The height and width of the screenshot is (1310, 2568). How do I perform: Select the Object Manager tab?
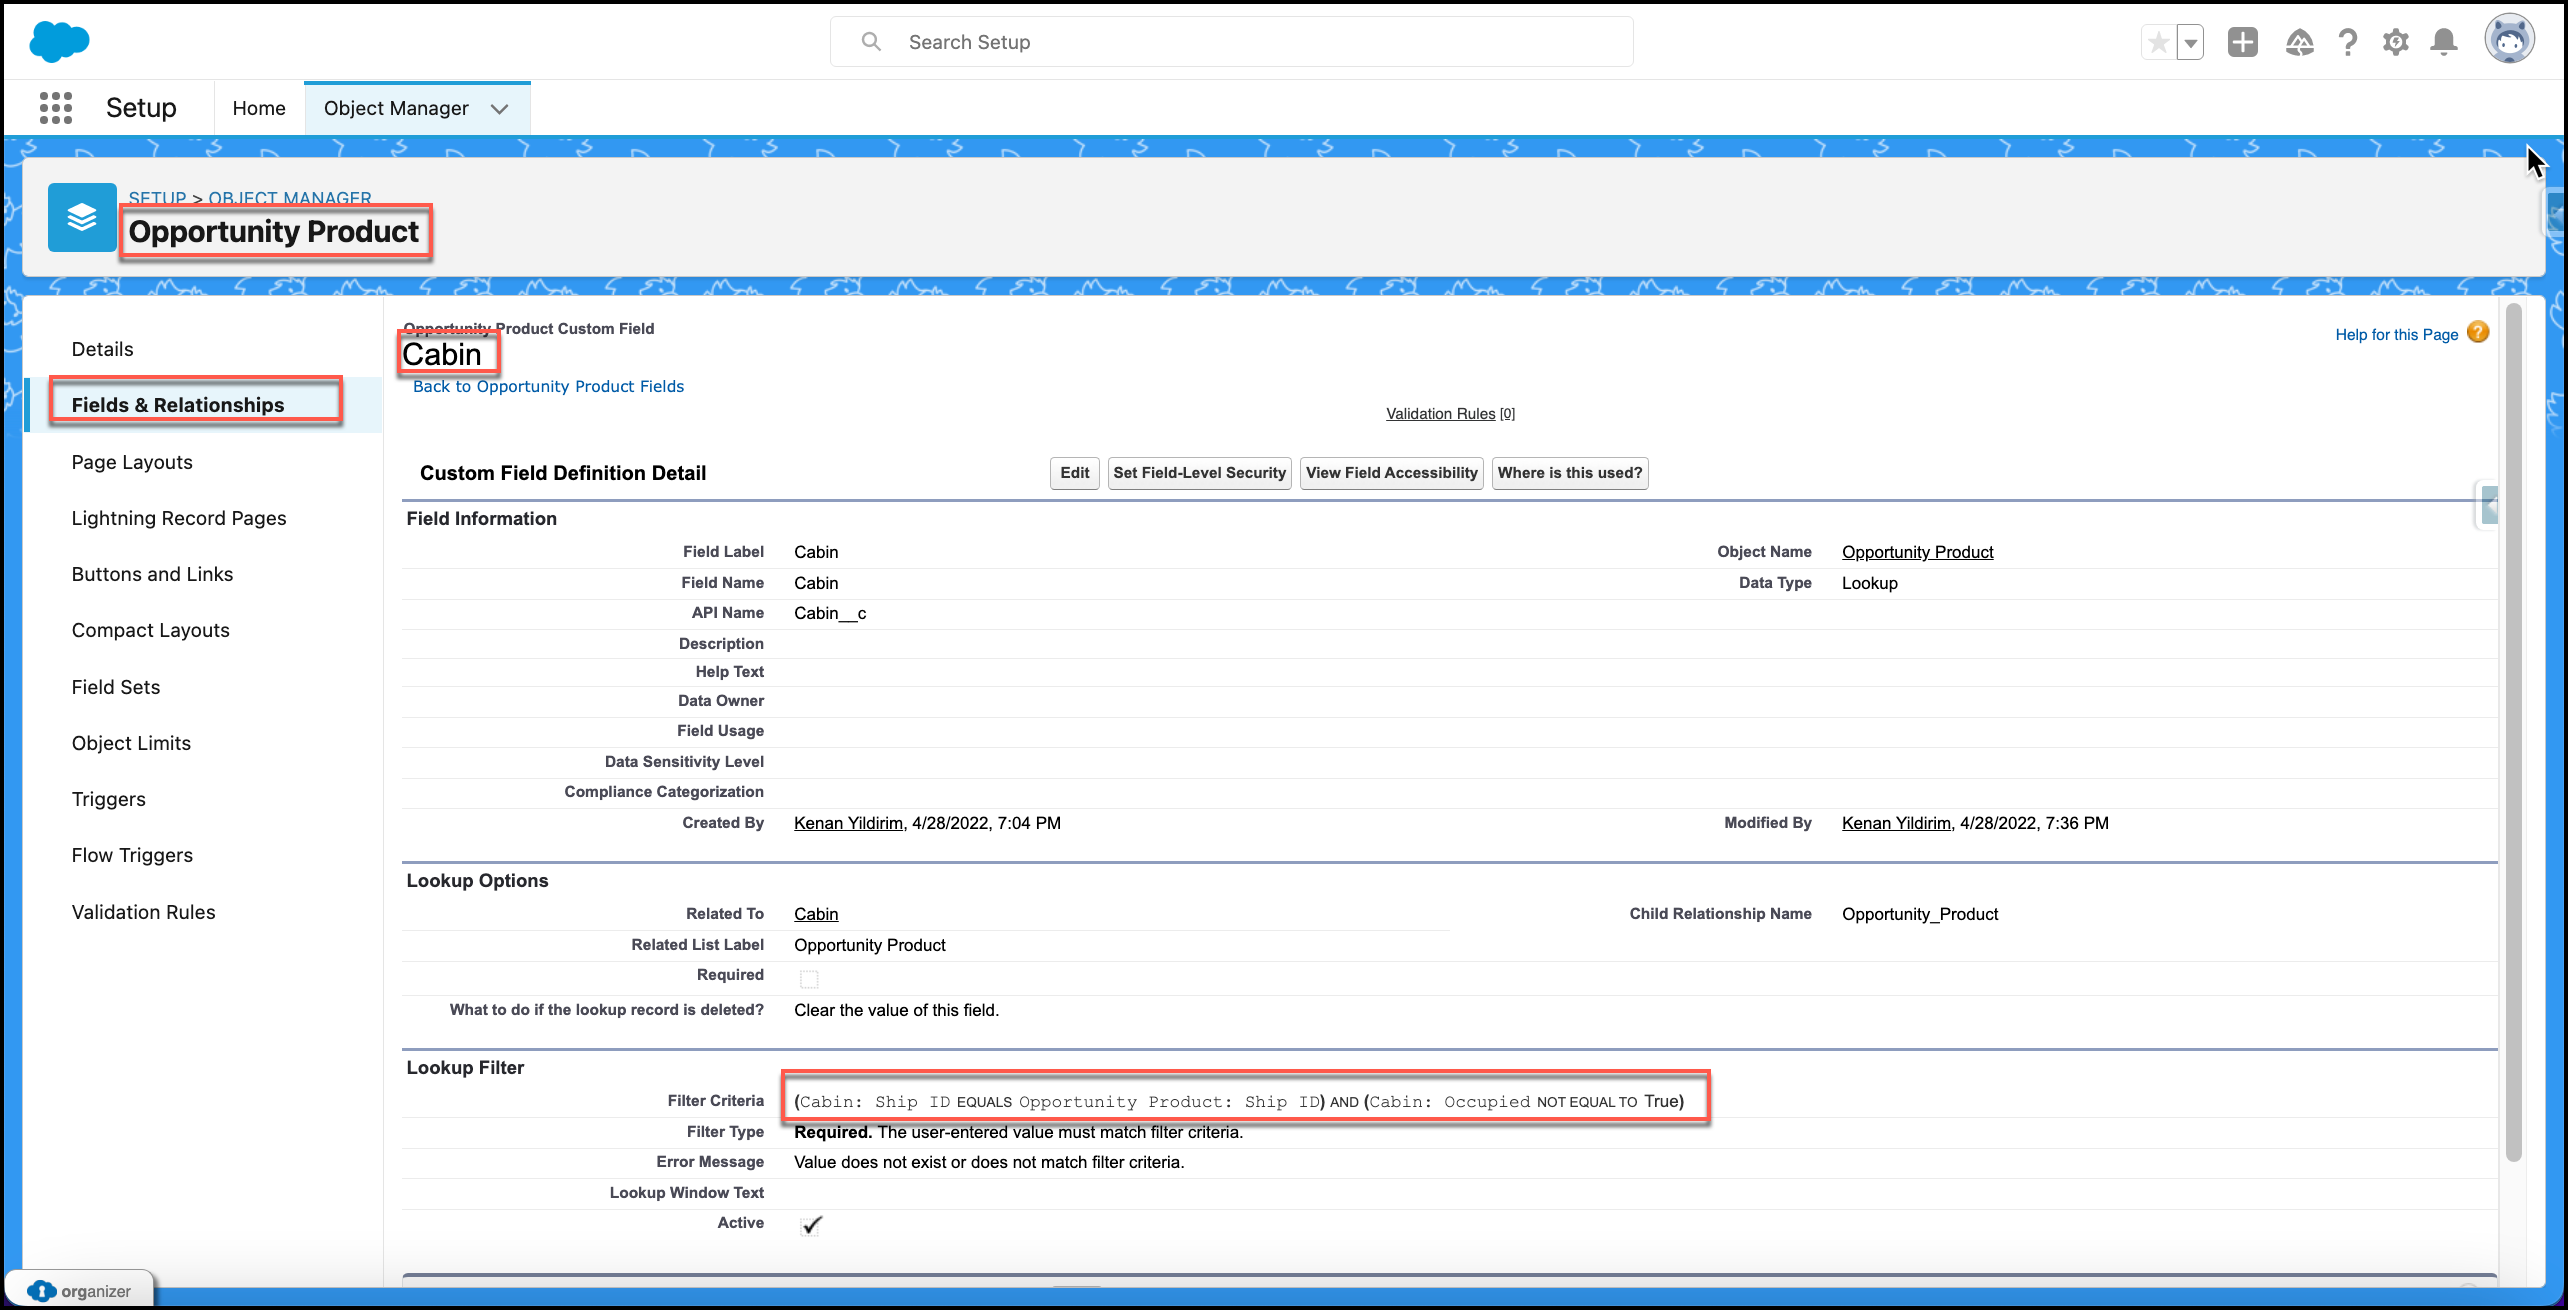pyautogui.click(x=396, y=108)
